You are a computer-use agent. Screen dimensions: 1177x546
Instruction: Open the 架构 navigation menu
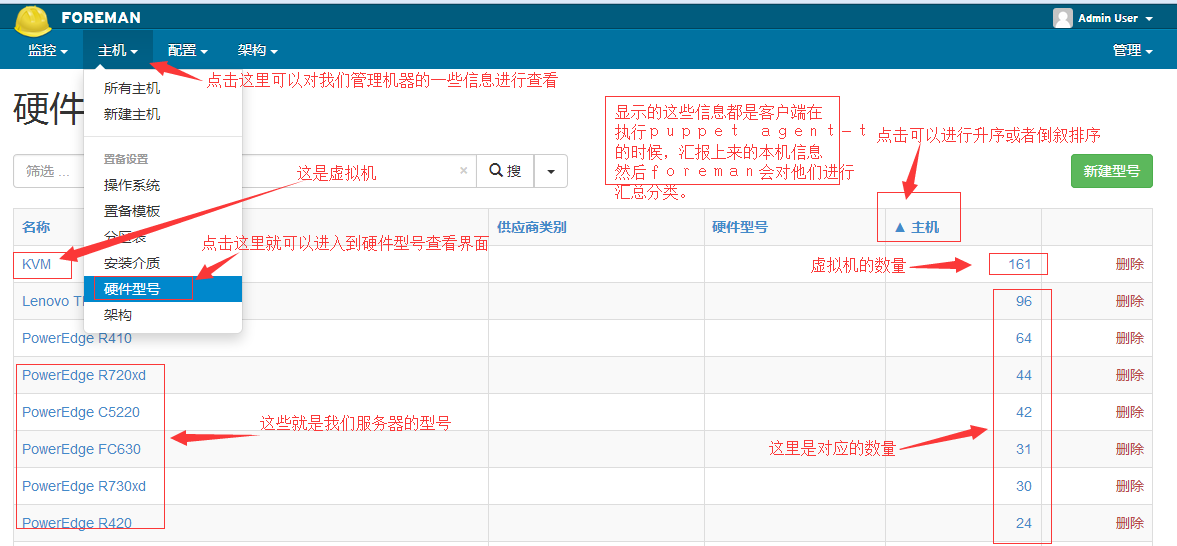tap(258, 50)
